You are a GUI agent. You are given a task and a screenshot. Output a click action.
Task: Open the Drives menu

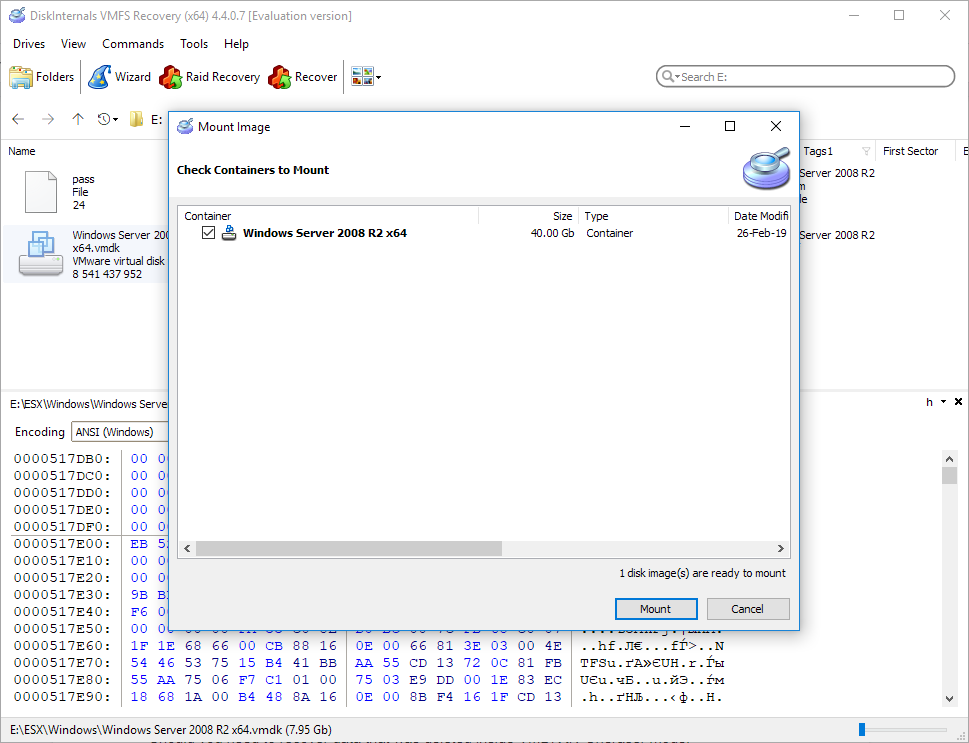(x=29, y=44)
